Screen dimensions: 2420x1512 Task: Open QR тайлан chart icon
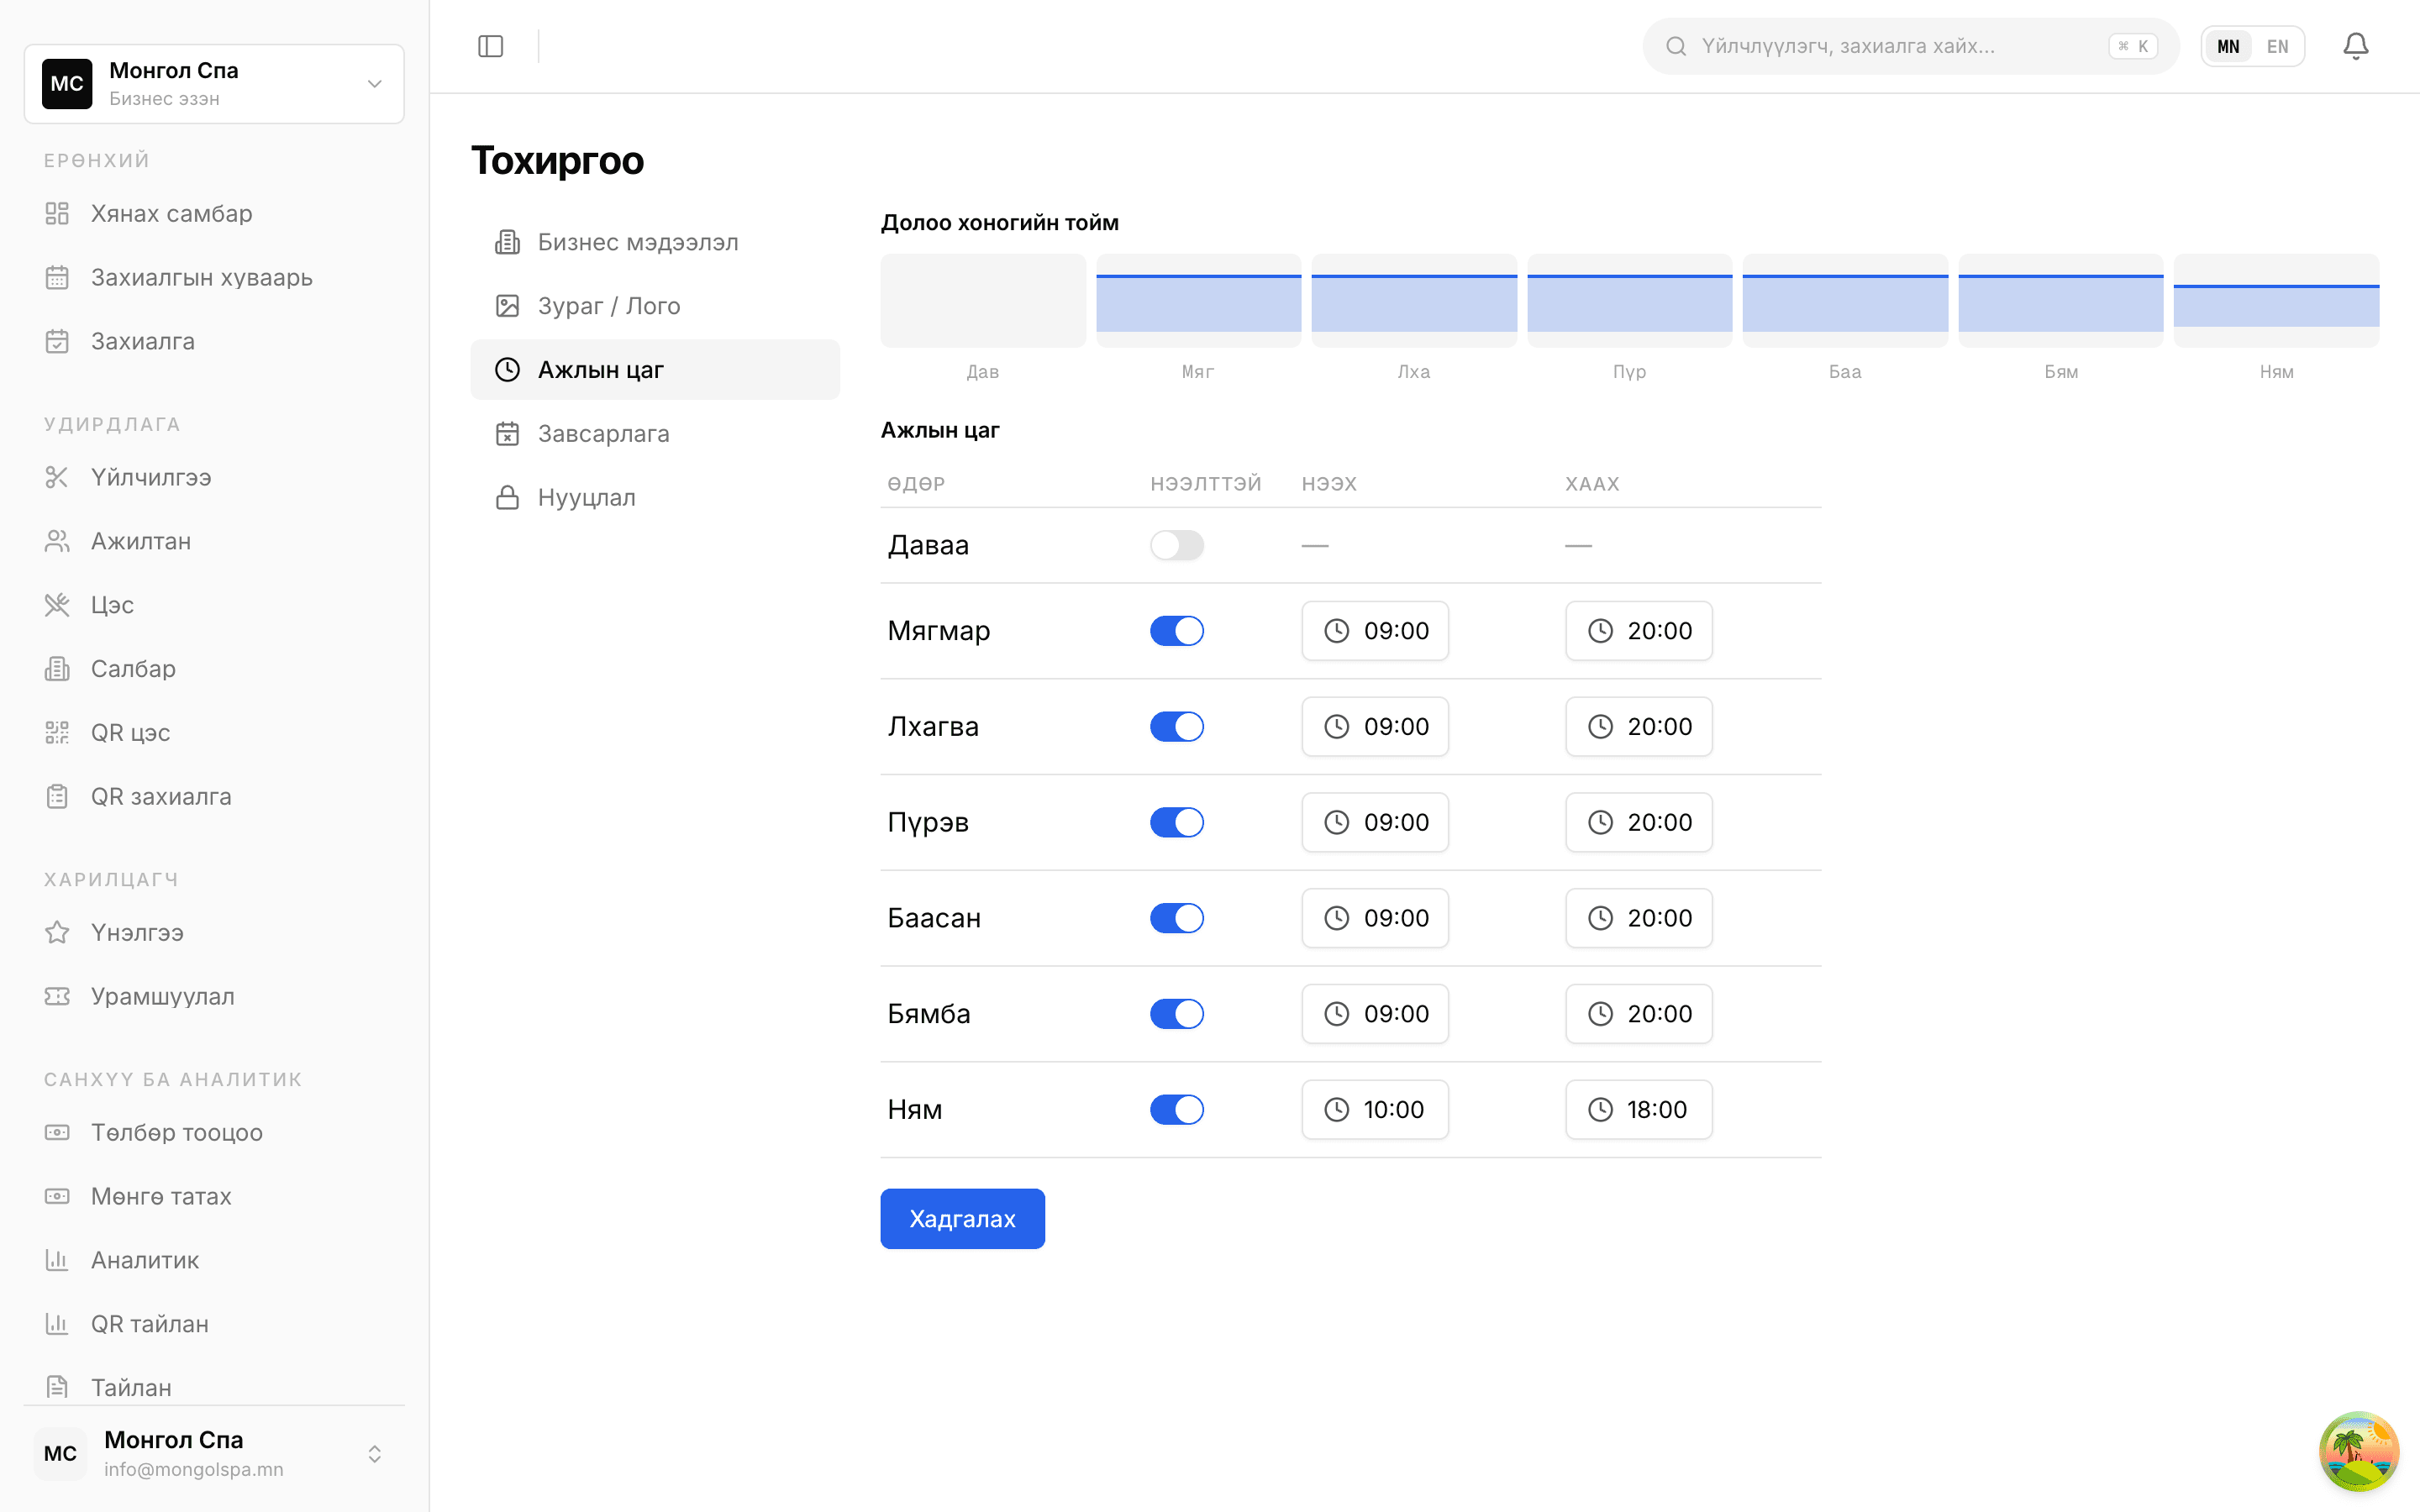coord(57,1324)
